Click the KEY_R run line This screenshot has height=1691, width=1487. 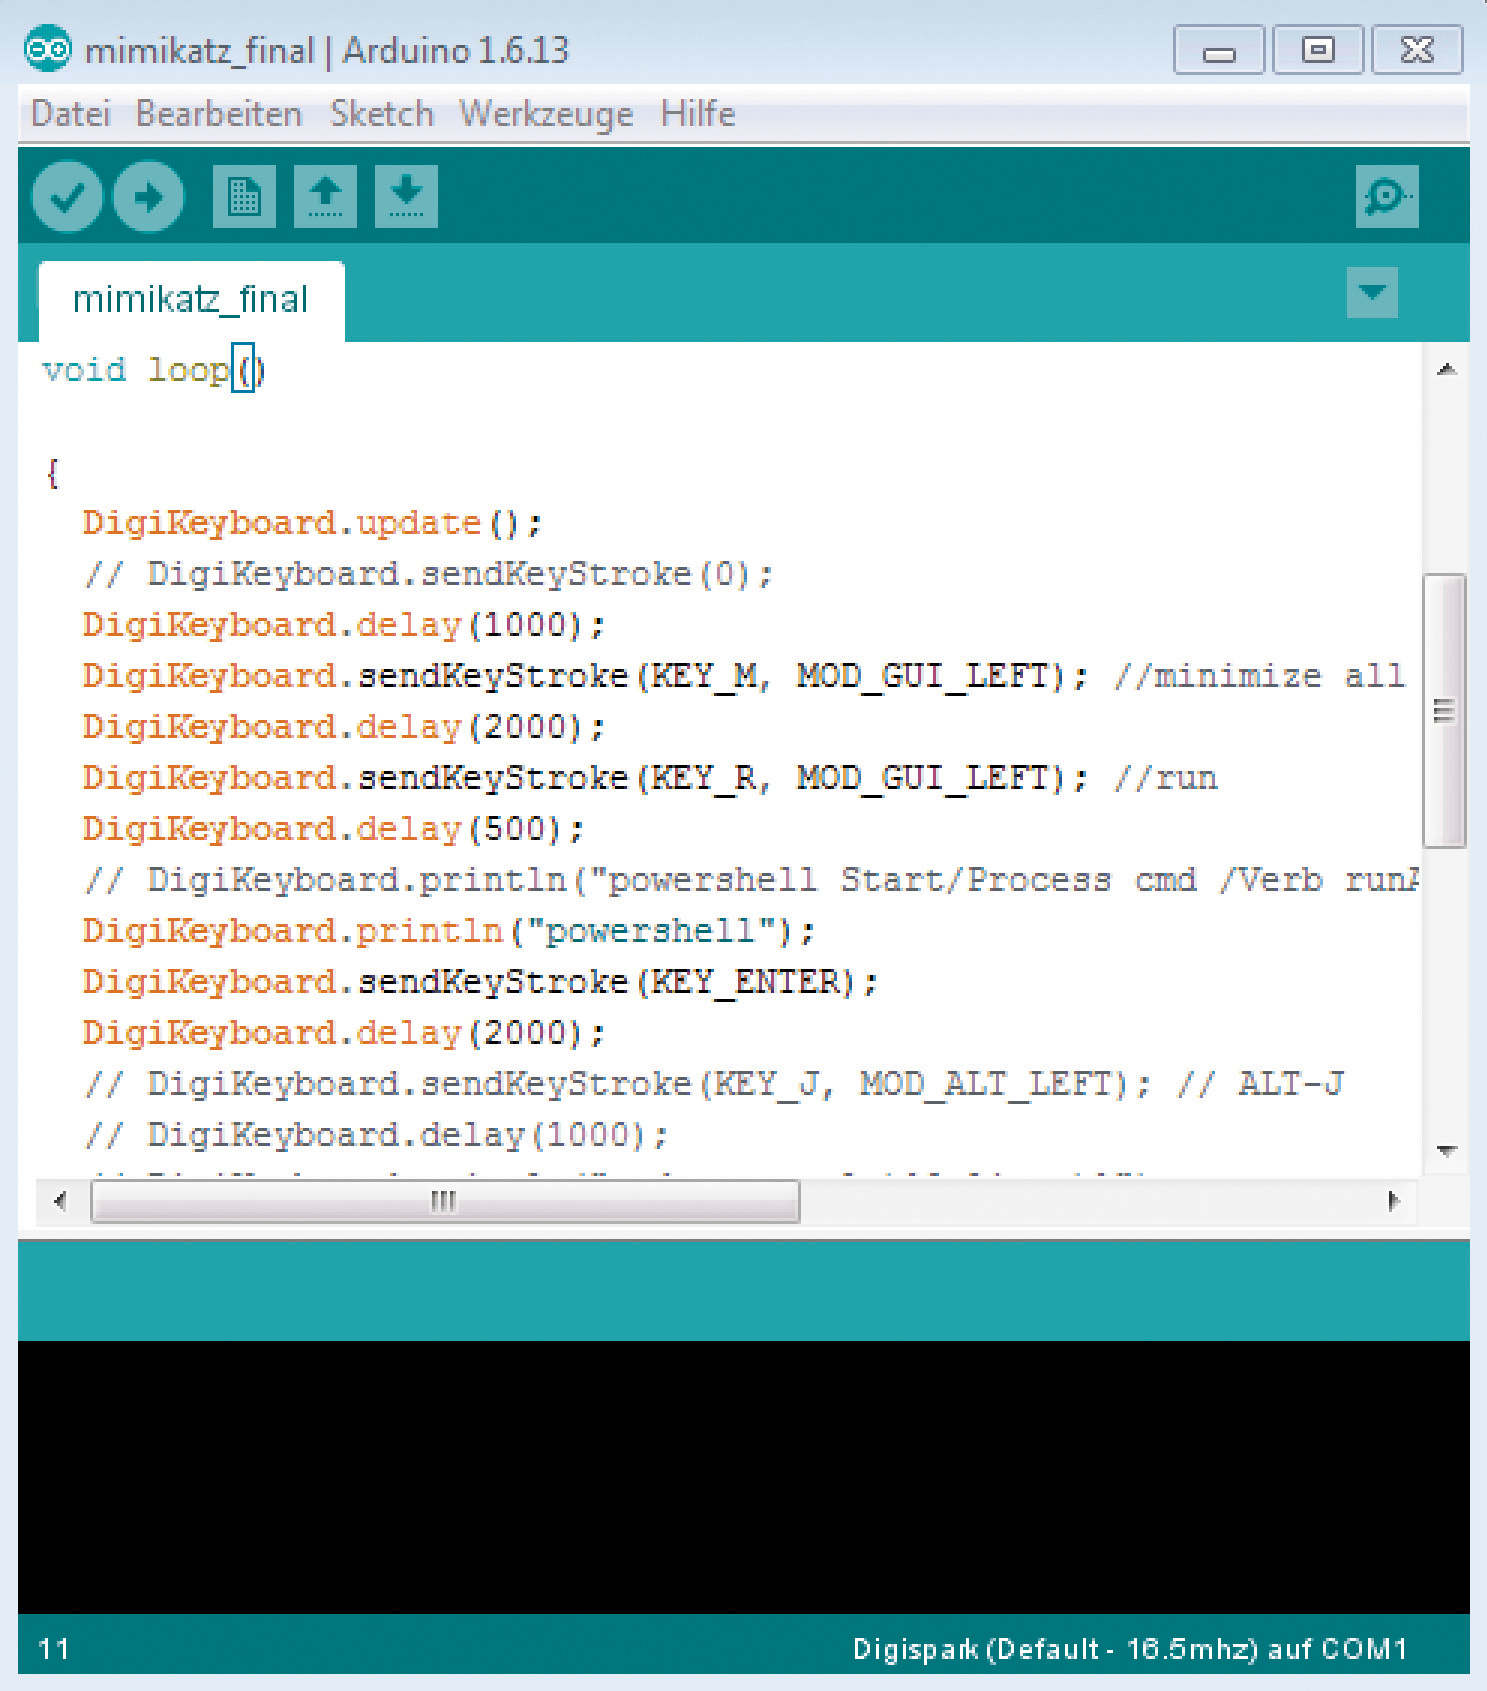click(x=650, y=778)
